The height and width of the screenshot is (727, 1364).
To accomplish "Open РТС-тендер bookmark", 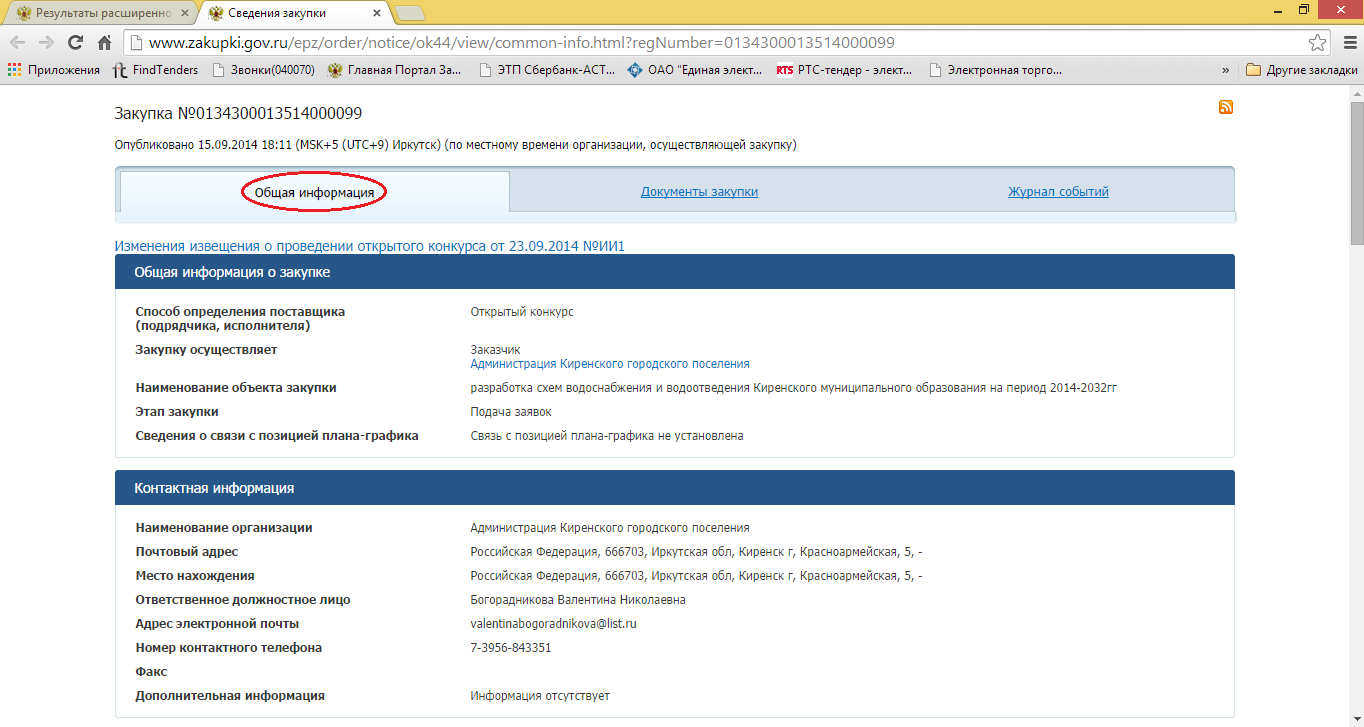I will [x=845, y=70].
